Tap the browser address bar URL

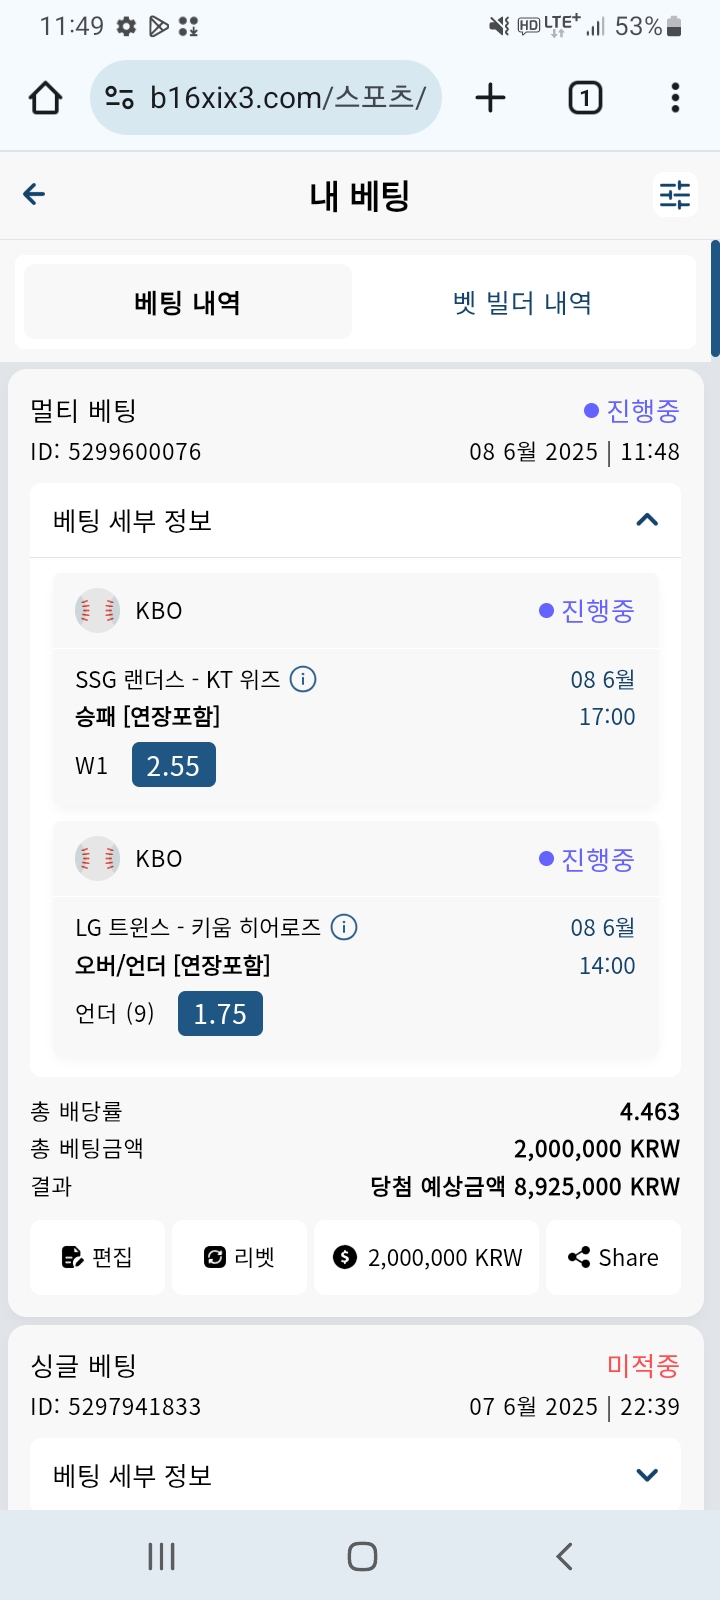[287, 98]
